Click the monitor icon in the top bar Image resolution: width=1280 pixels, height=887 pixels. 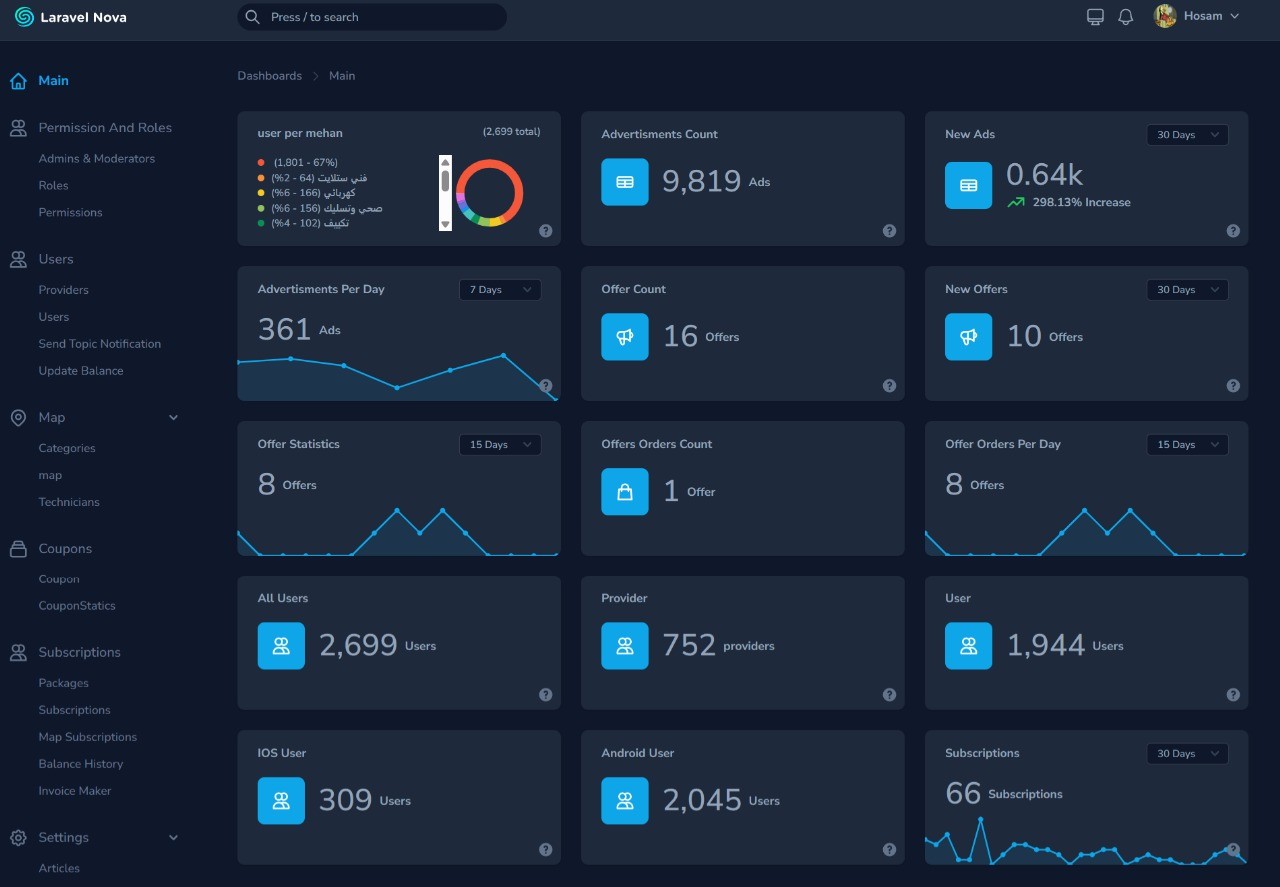tap(1094, 16)
